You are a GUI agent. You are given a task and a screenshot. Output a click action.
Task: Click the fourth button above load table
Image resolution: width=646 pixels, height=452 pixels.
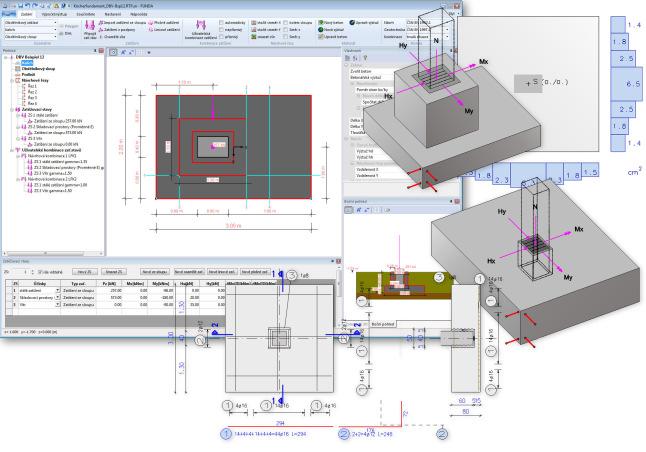point(189,272)
